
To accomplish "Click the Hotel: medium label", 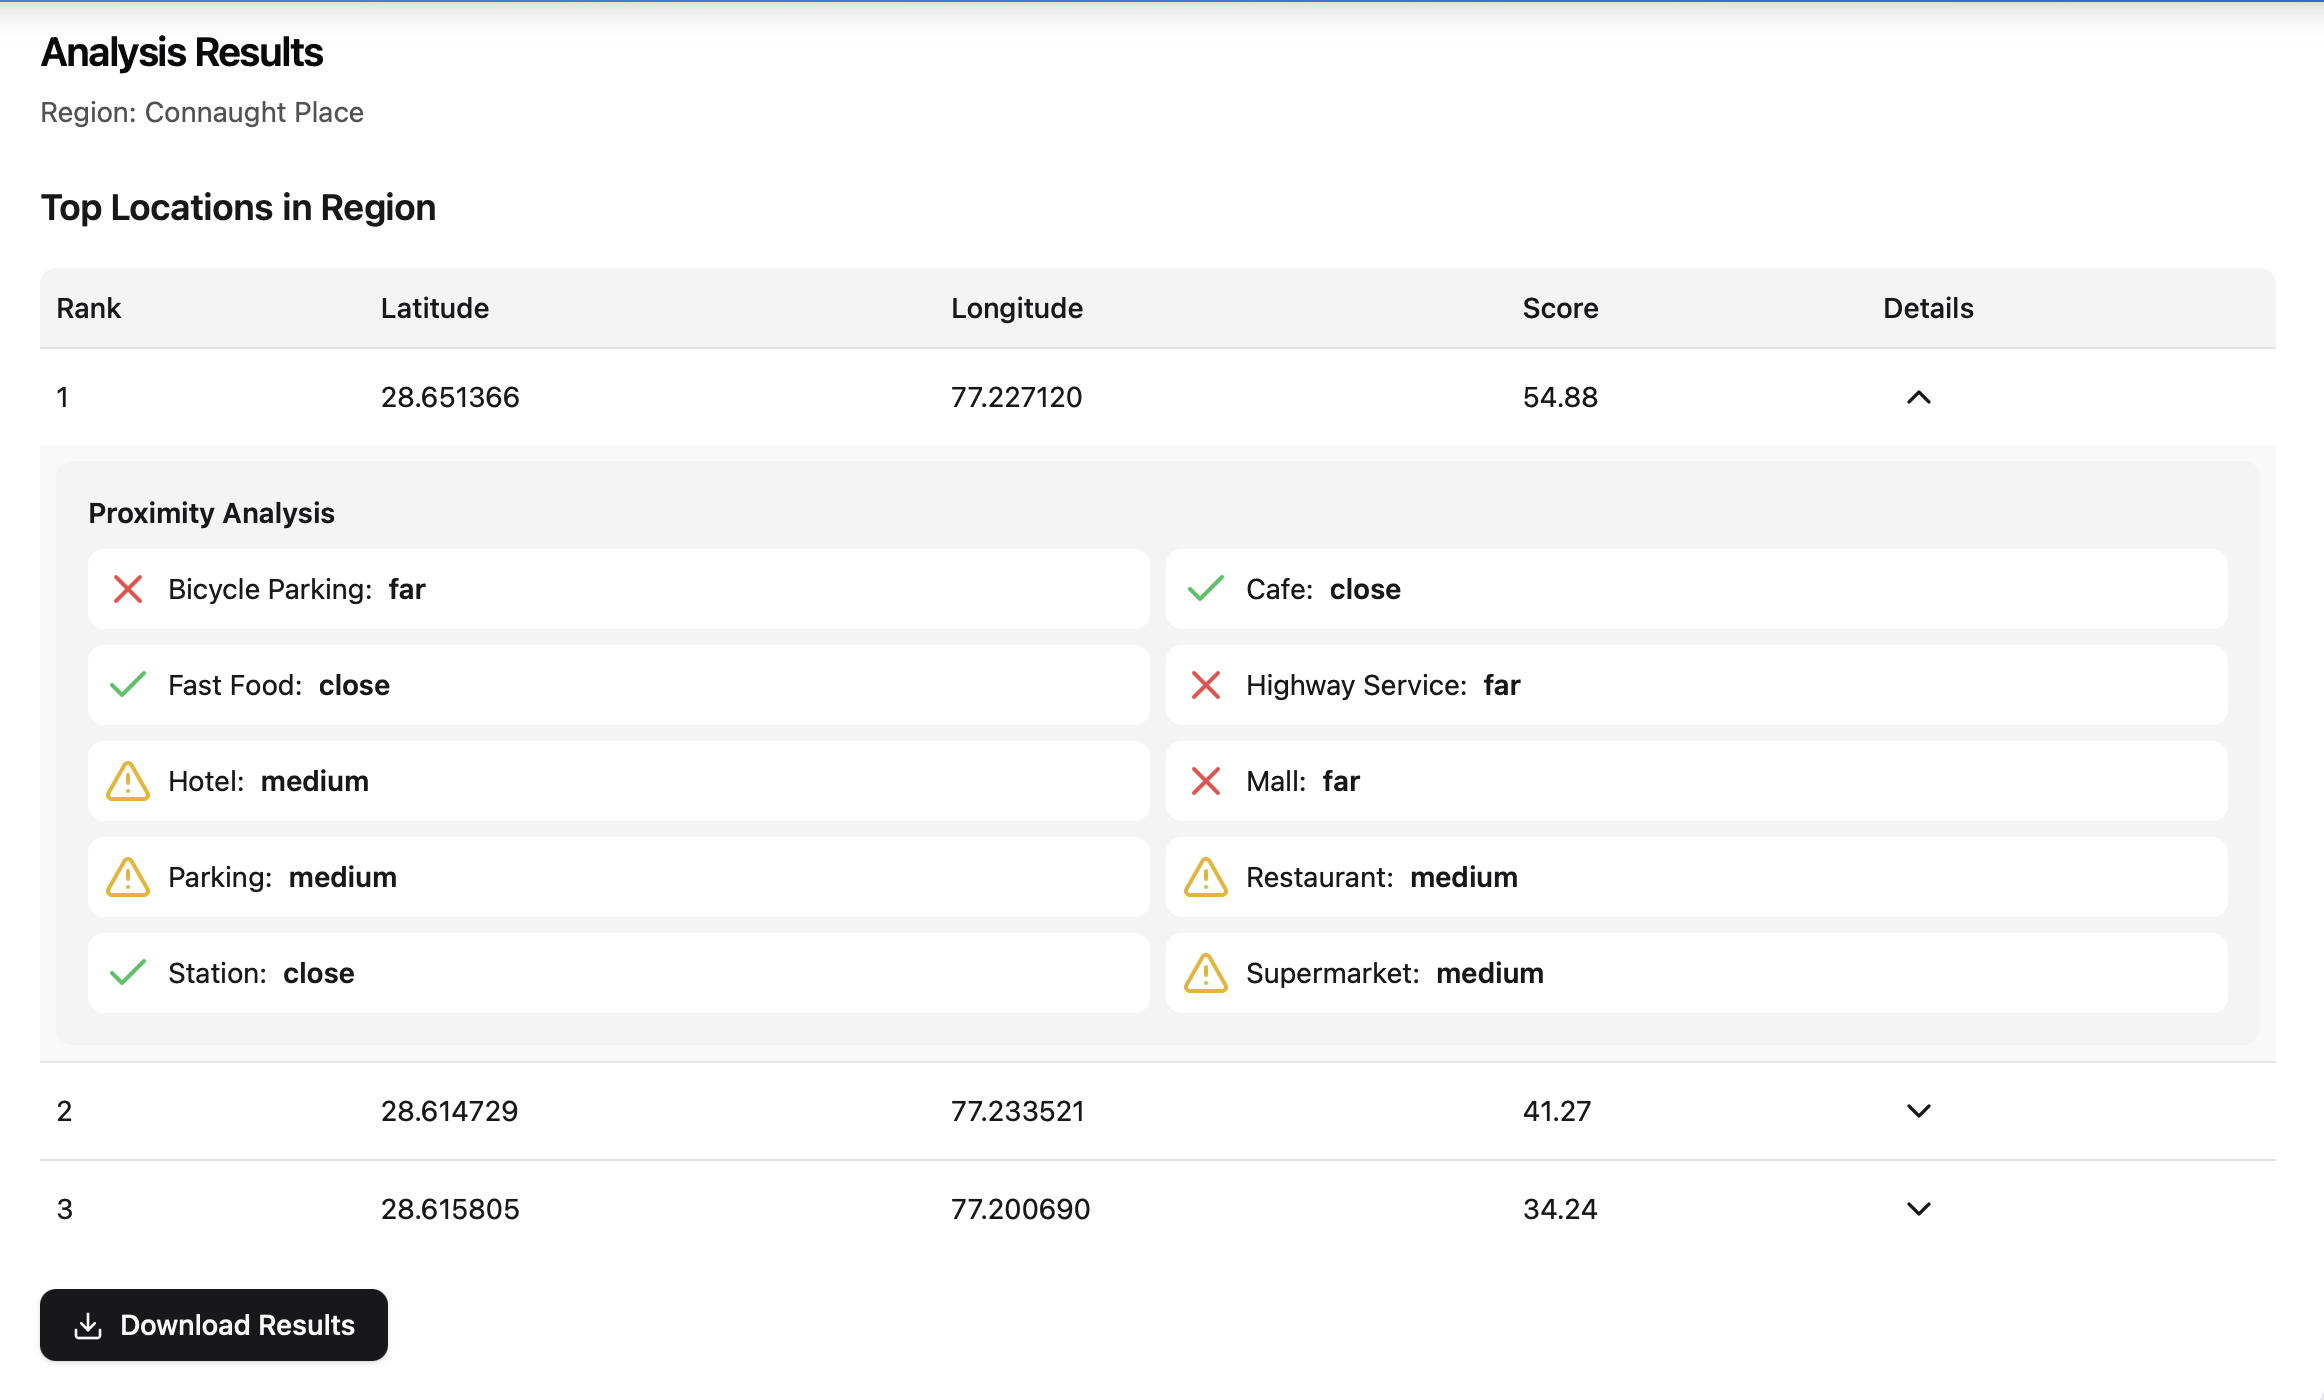I will tap(269, 781).
